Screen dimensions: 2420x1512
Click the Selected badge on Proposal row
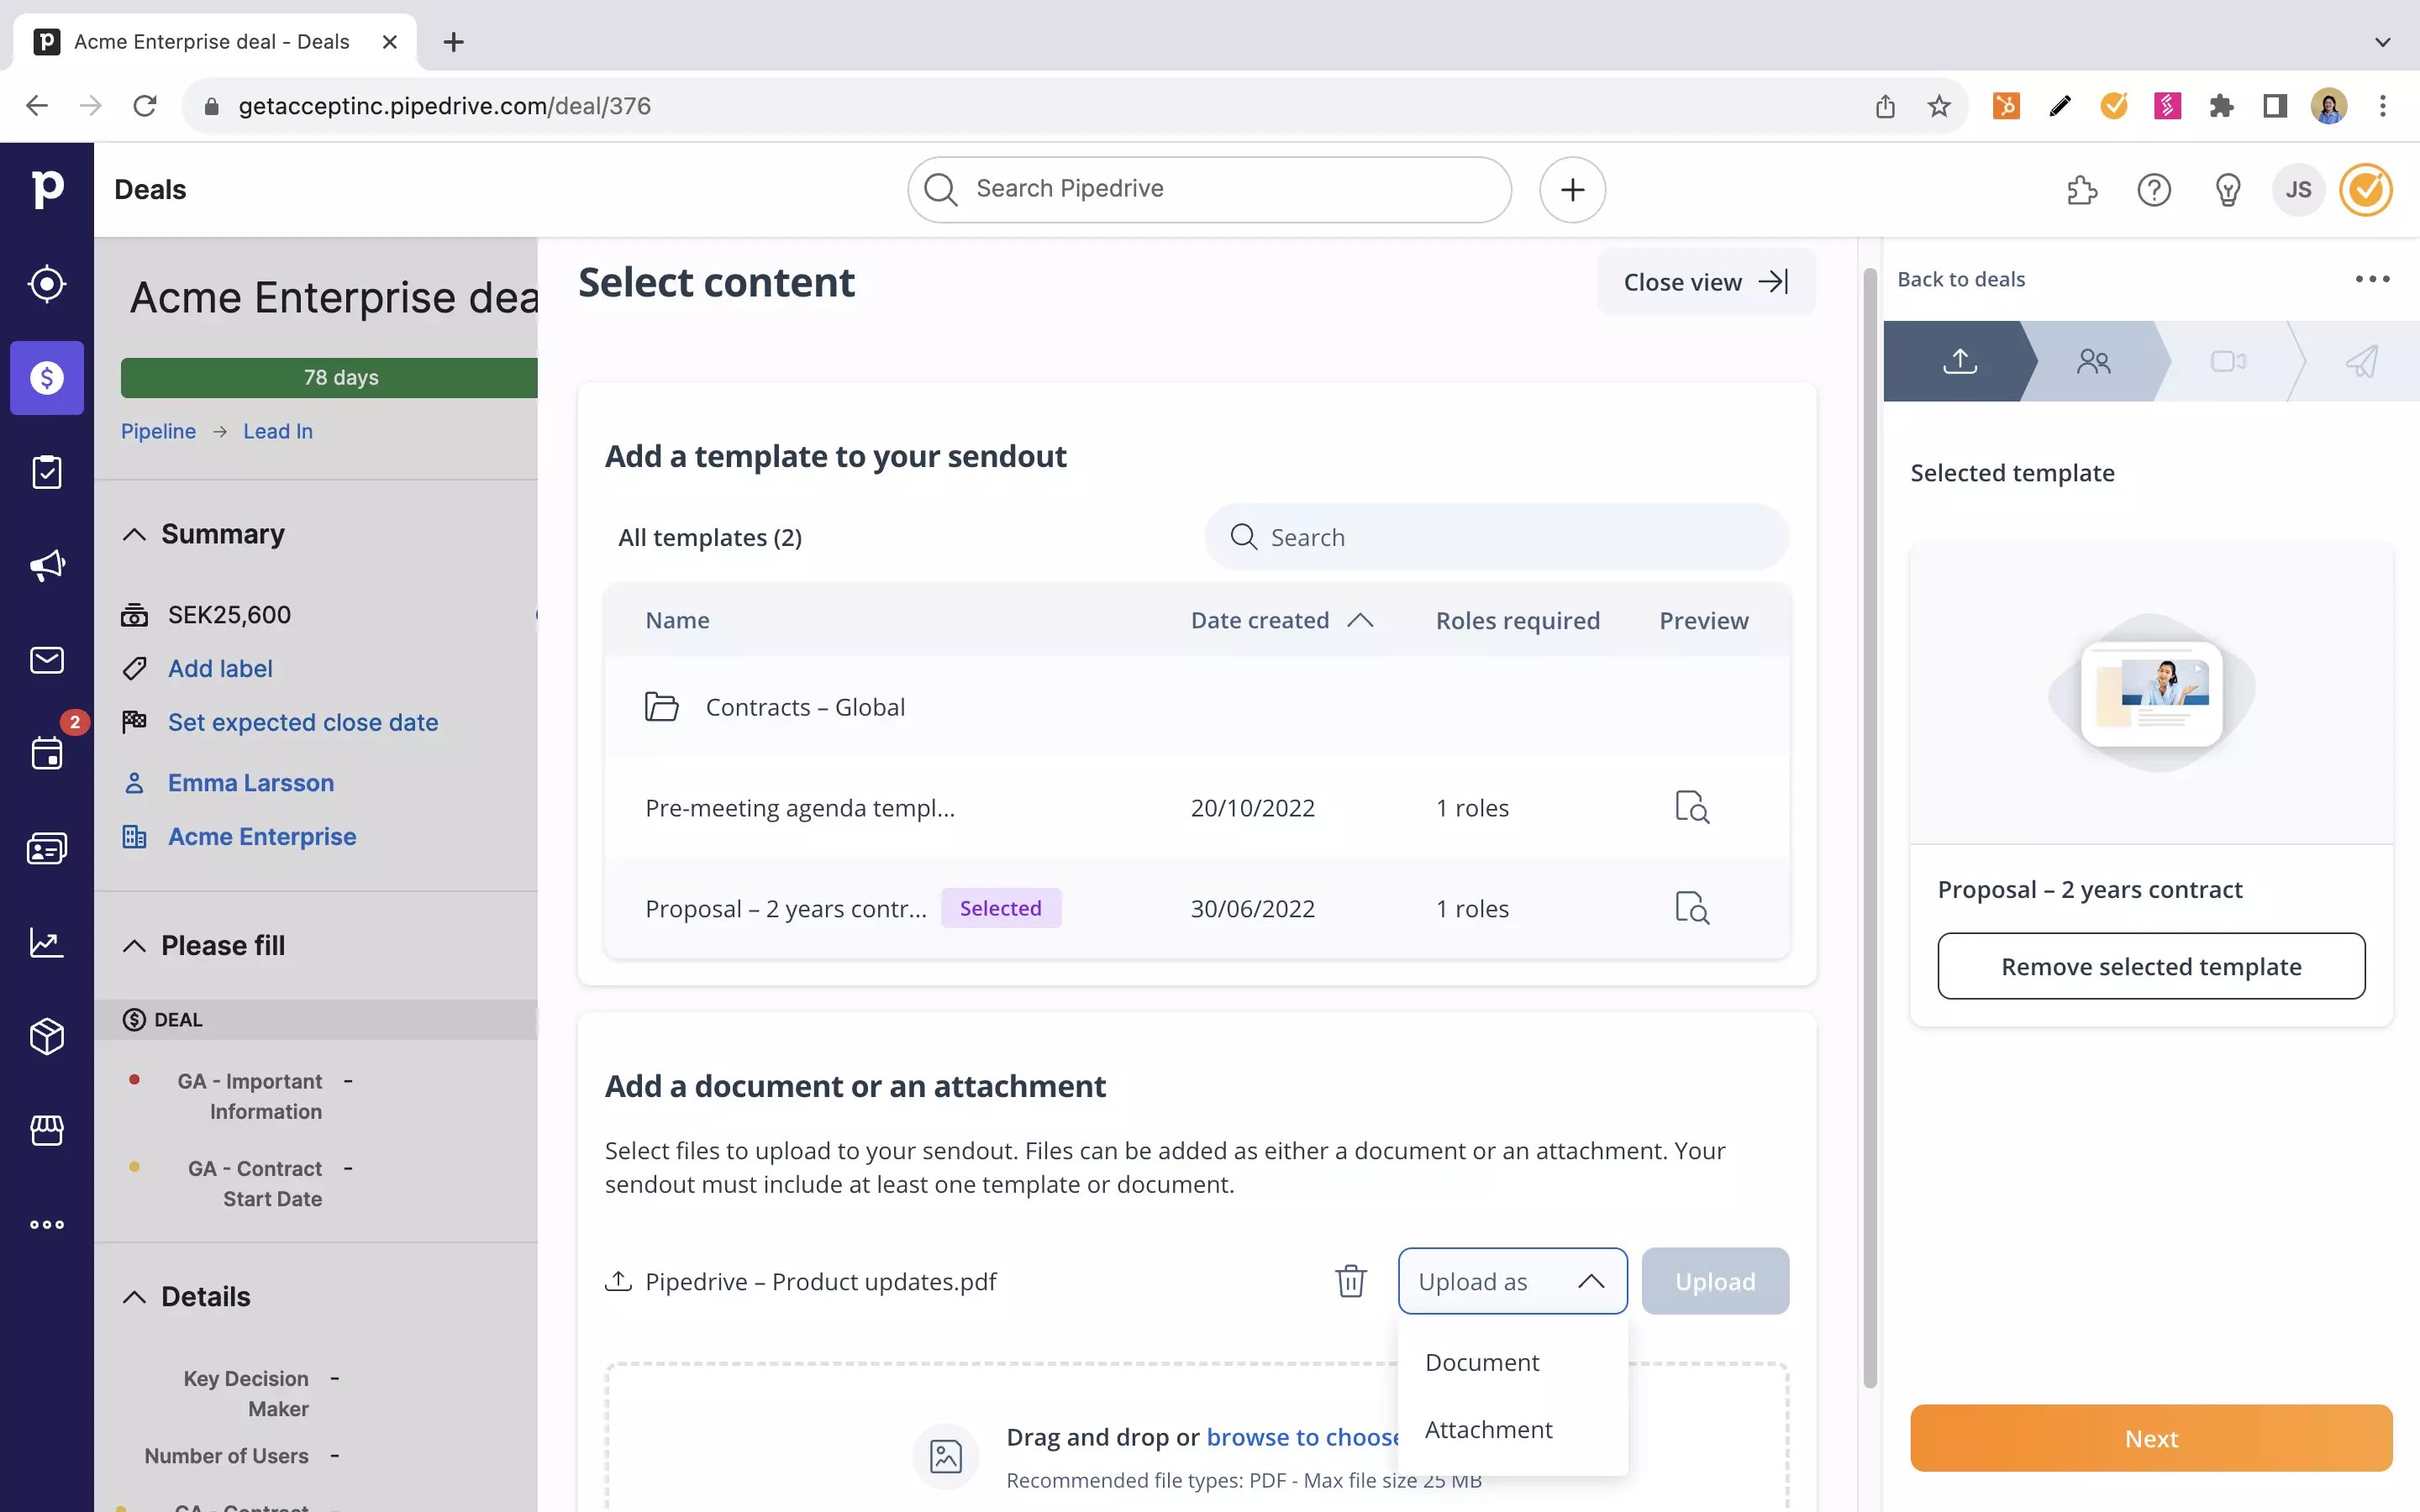click(x=1001, y=908)
